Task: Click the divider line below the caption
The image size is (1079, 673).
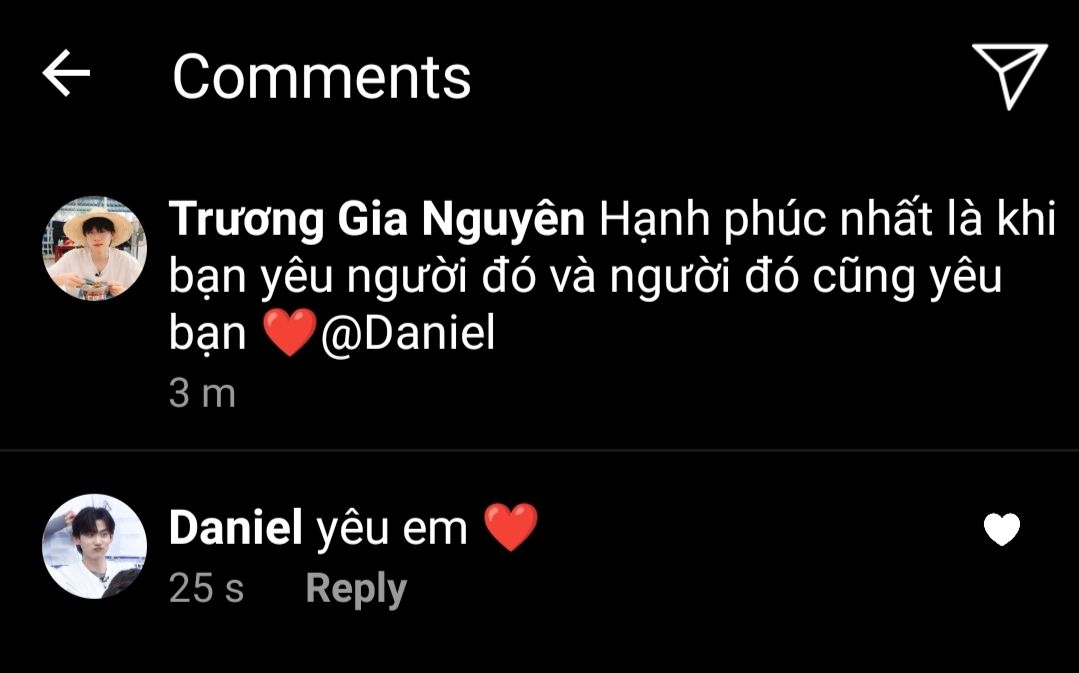Action: point(540,450)
